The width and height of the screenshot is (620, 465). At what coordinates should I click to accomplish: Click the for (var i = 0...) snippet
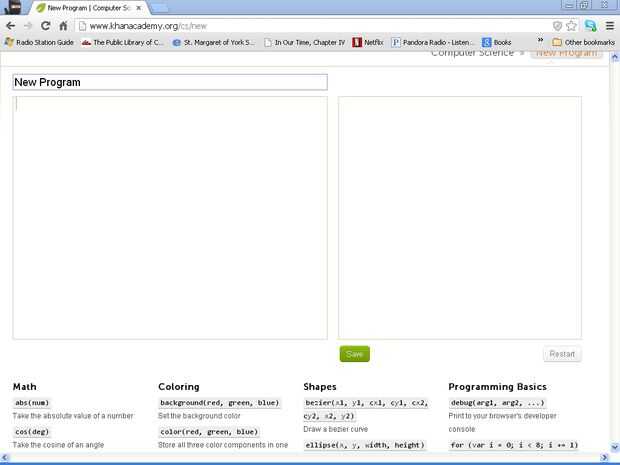(x=514, y=445)
